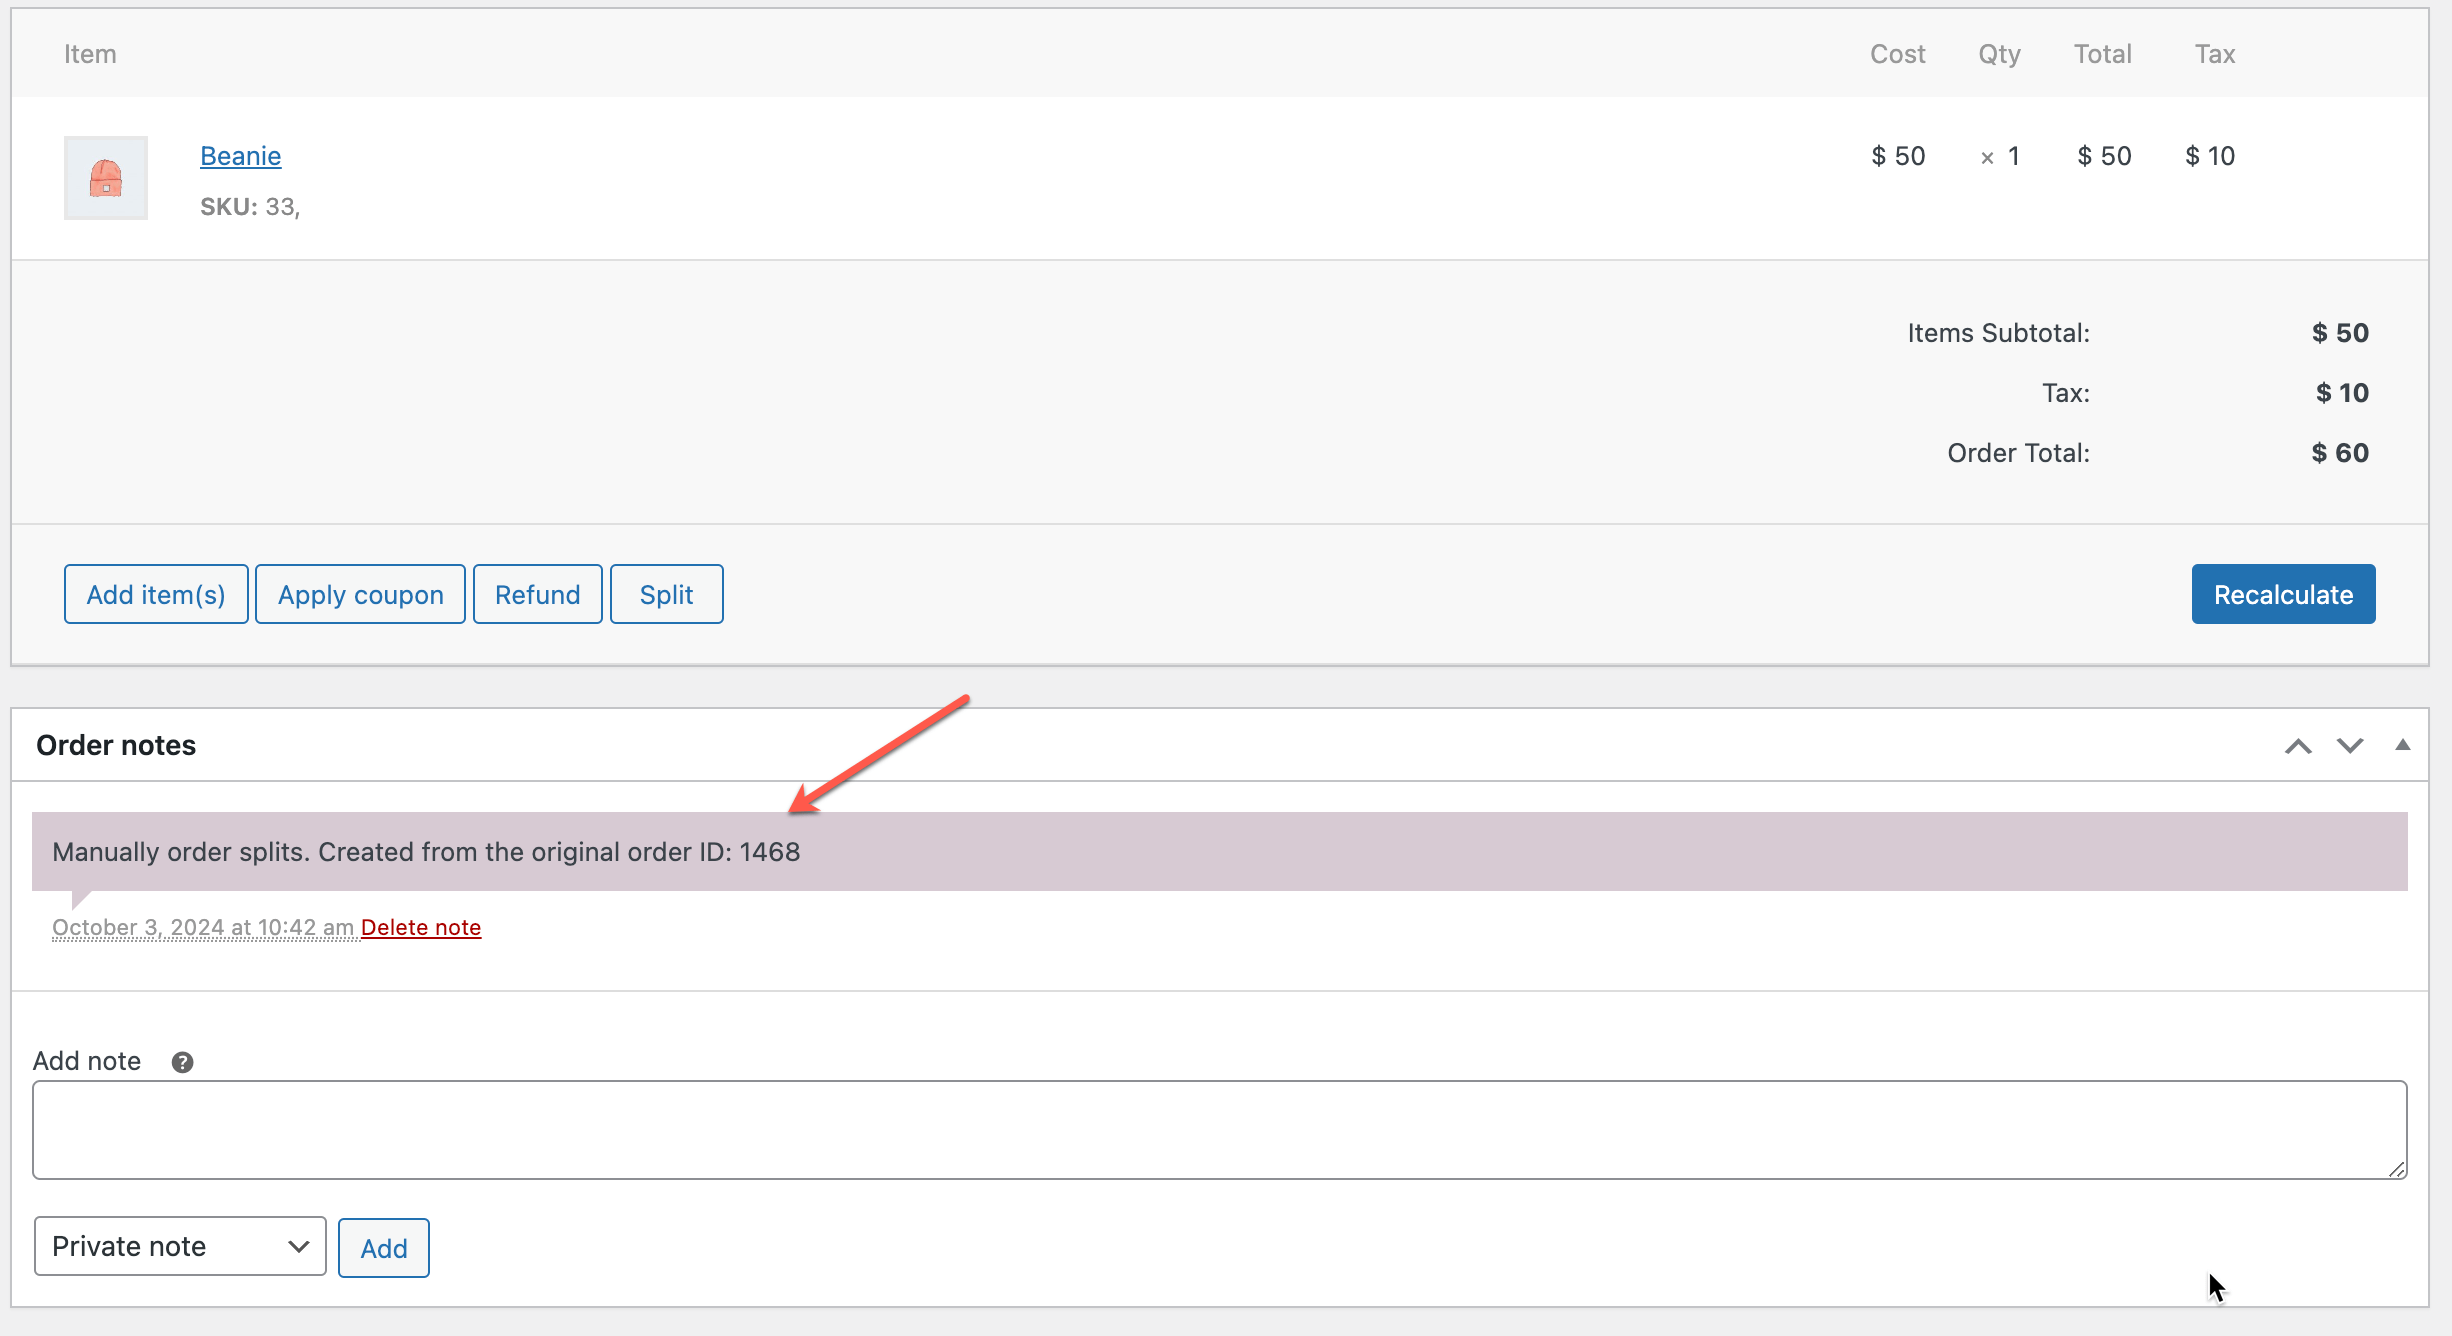Viewport: 2452px width, 1336px height.
Task: Collapse the Order notes panel
Action: click(x=2402, y=745)
